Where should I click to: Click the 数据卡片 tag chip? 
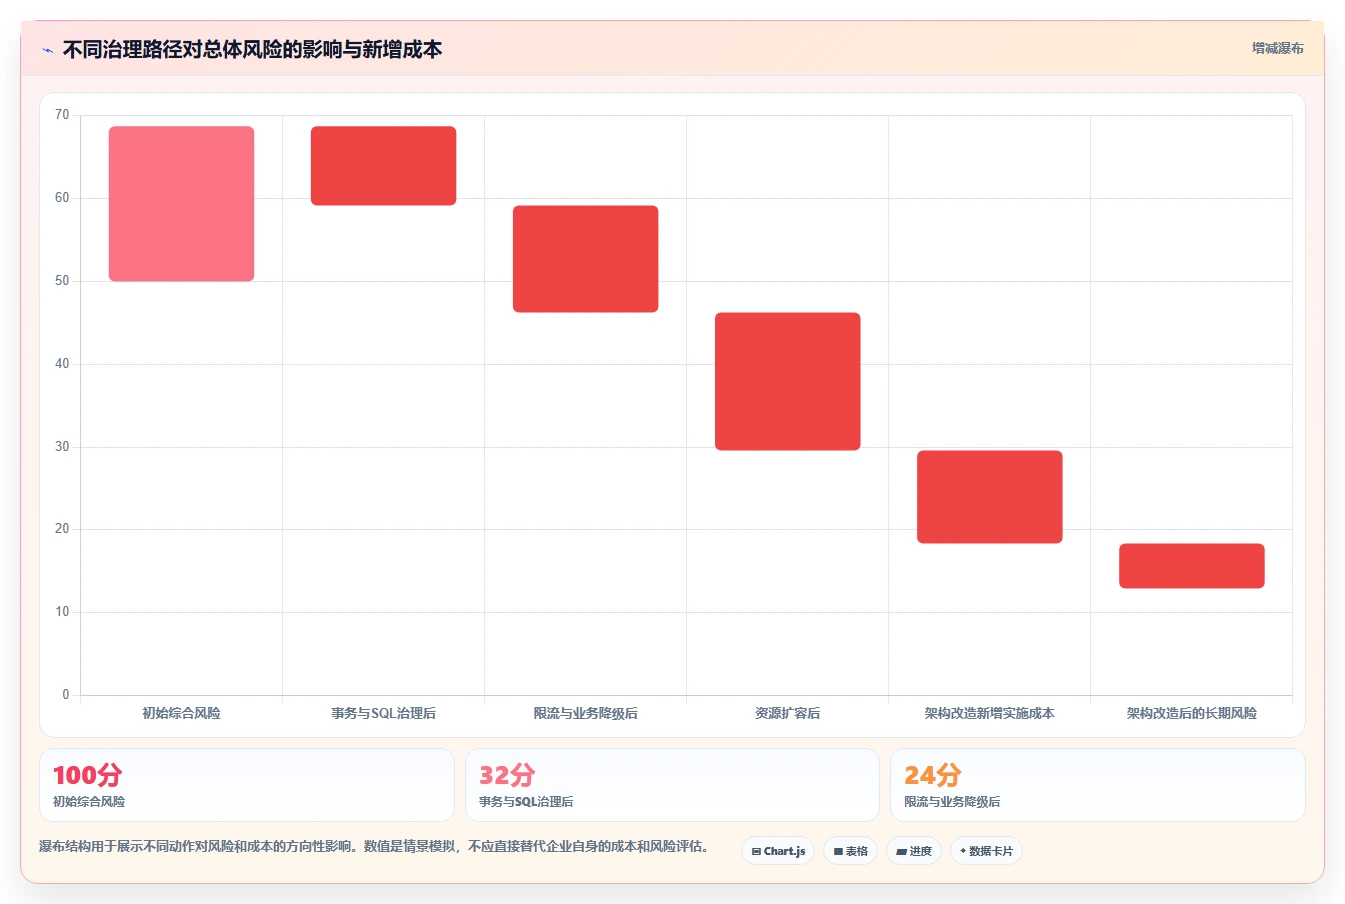986,851
